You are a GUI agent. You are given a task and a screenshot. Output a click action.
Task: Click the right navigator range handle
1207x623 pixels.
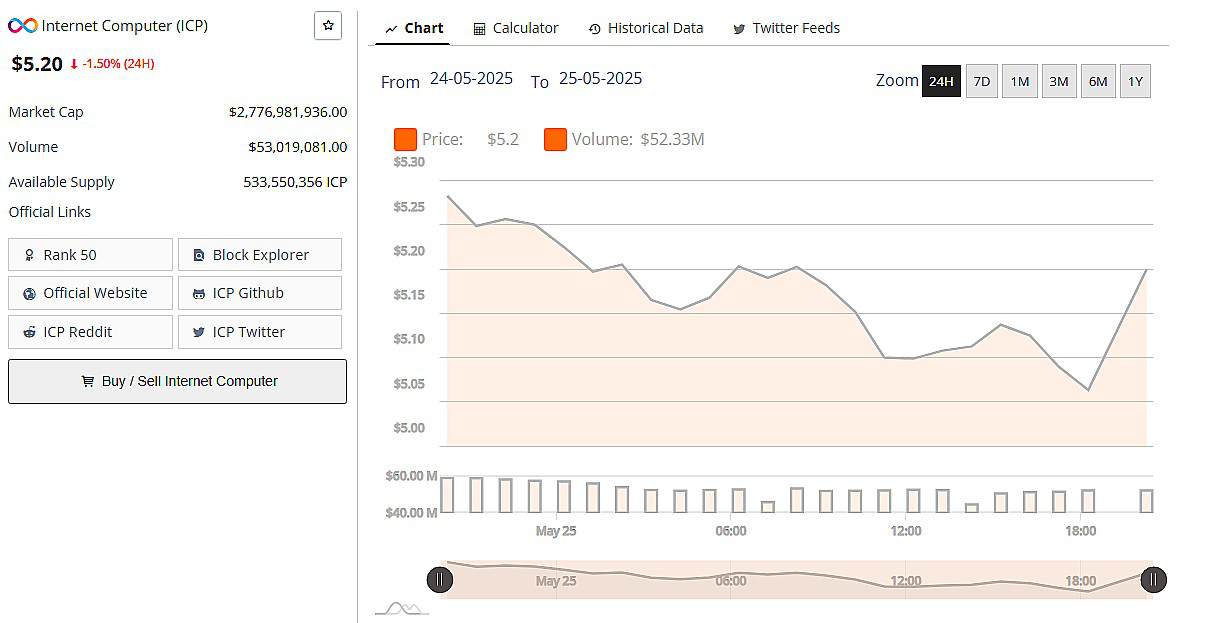click(1153, 579)
